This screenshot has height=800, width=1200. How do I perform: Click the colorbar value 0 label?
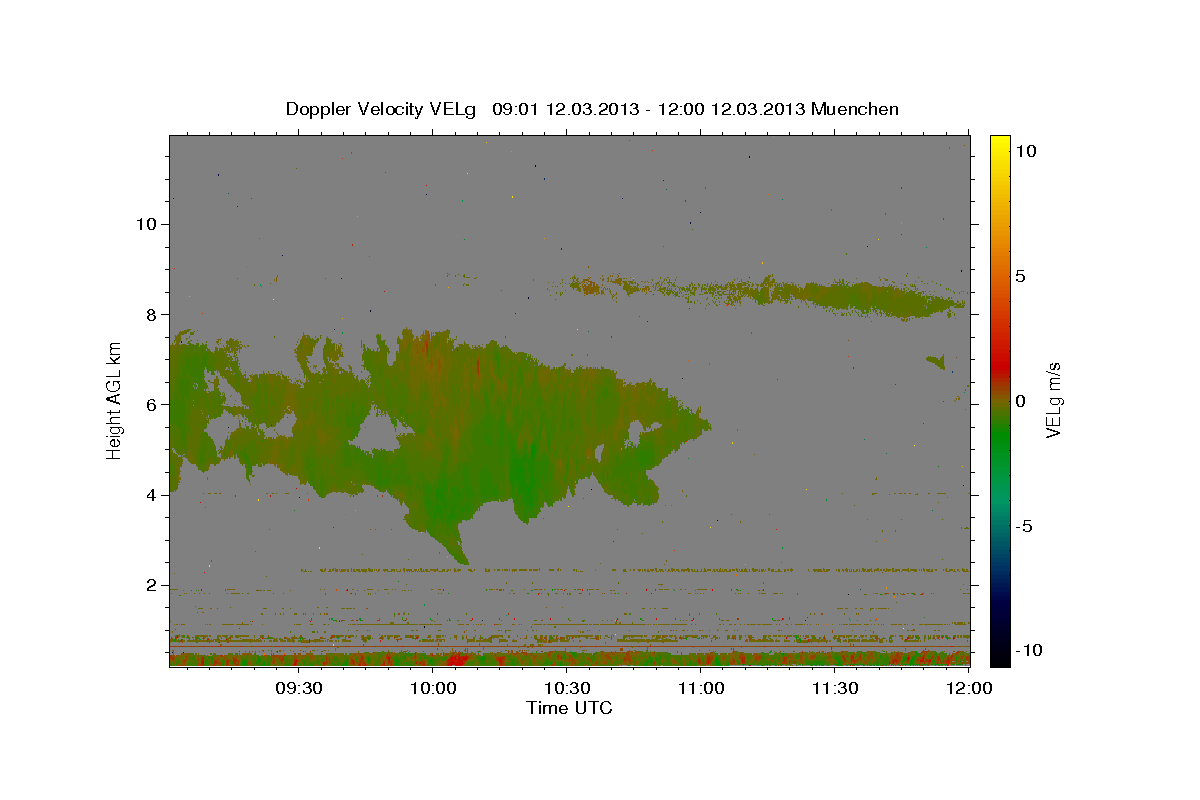[x=1020, y=401]
